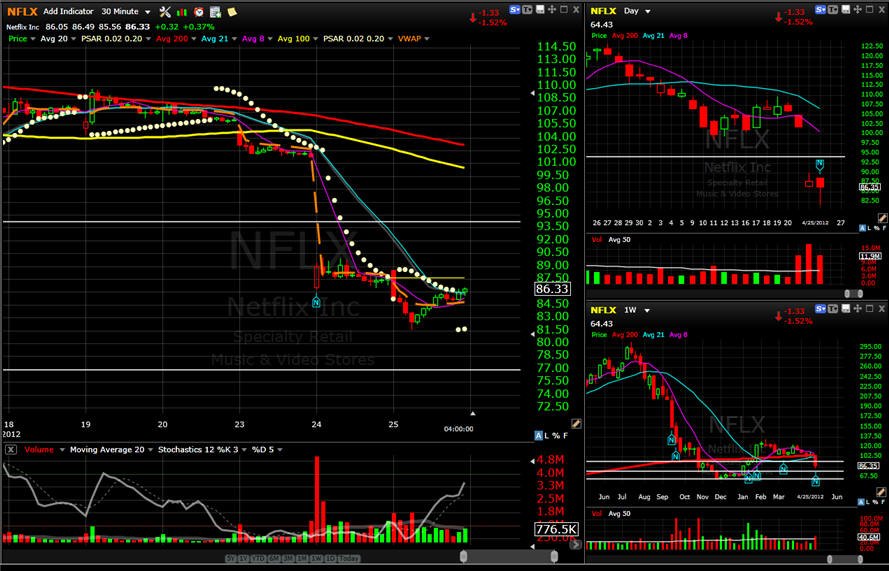Open the Avg 200 indicator menu

point(171,39)
